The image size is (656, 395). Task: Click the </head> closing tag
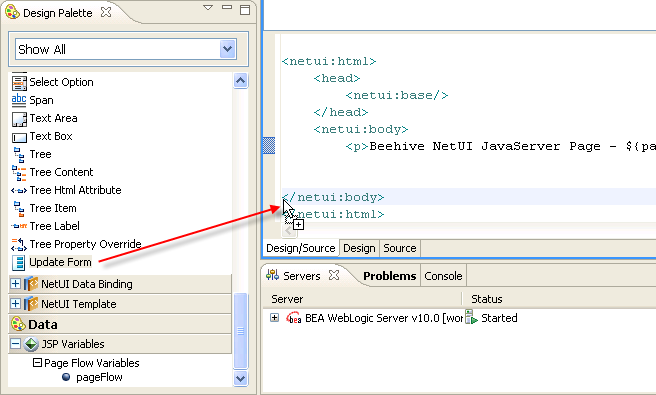(x=341, y=113)
